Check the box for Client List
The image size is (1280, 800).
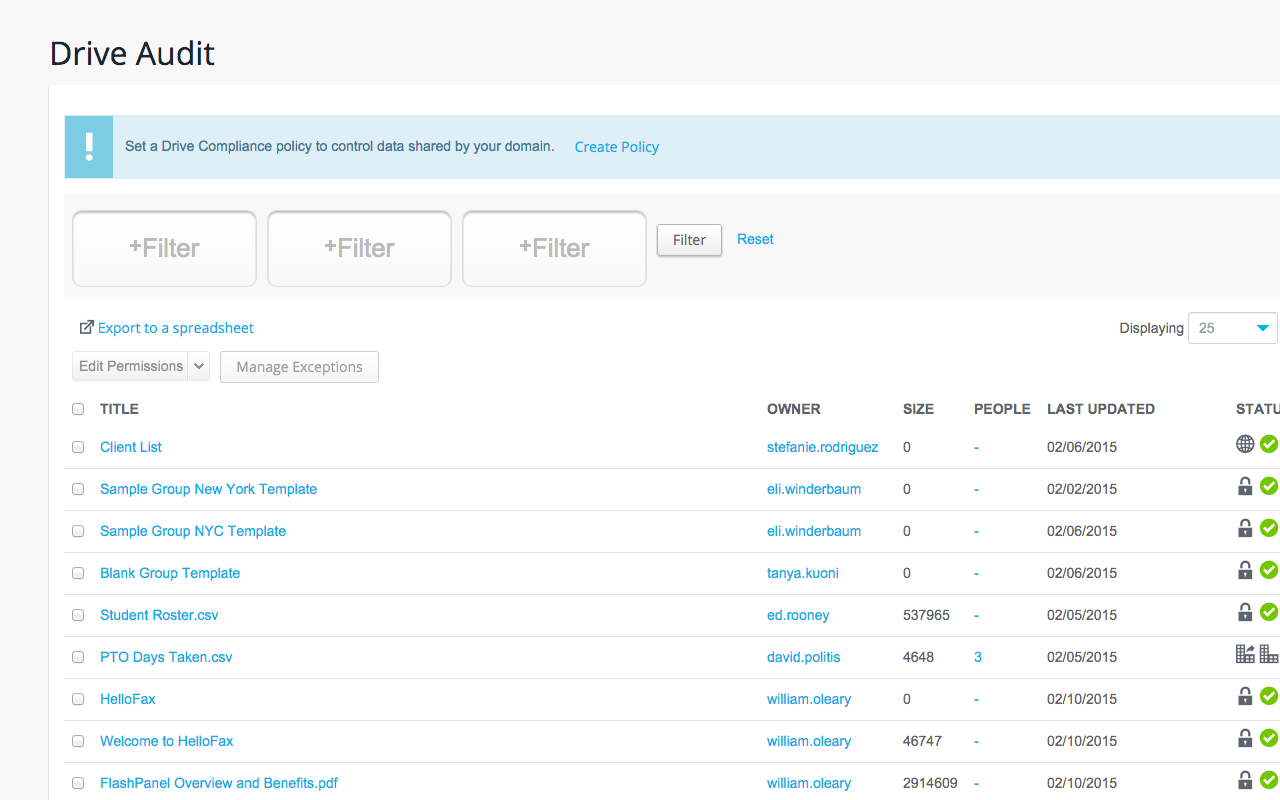78,447
